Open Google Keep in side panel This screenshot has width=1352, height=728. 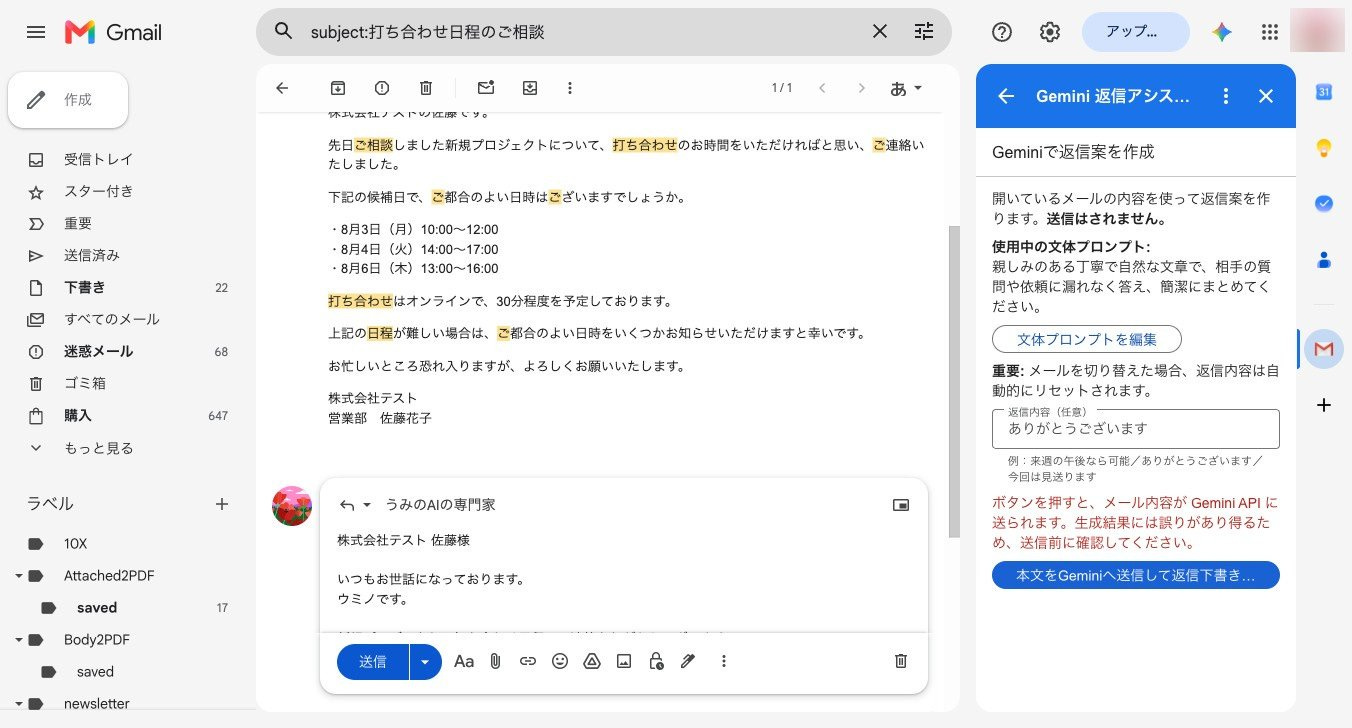1324,148
